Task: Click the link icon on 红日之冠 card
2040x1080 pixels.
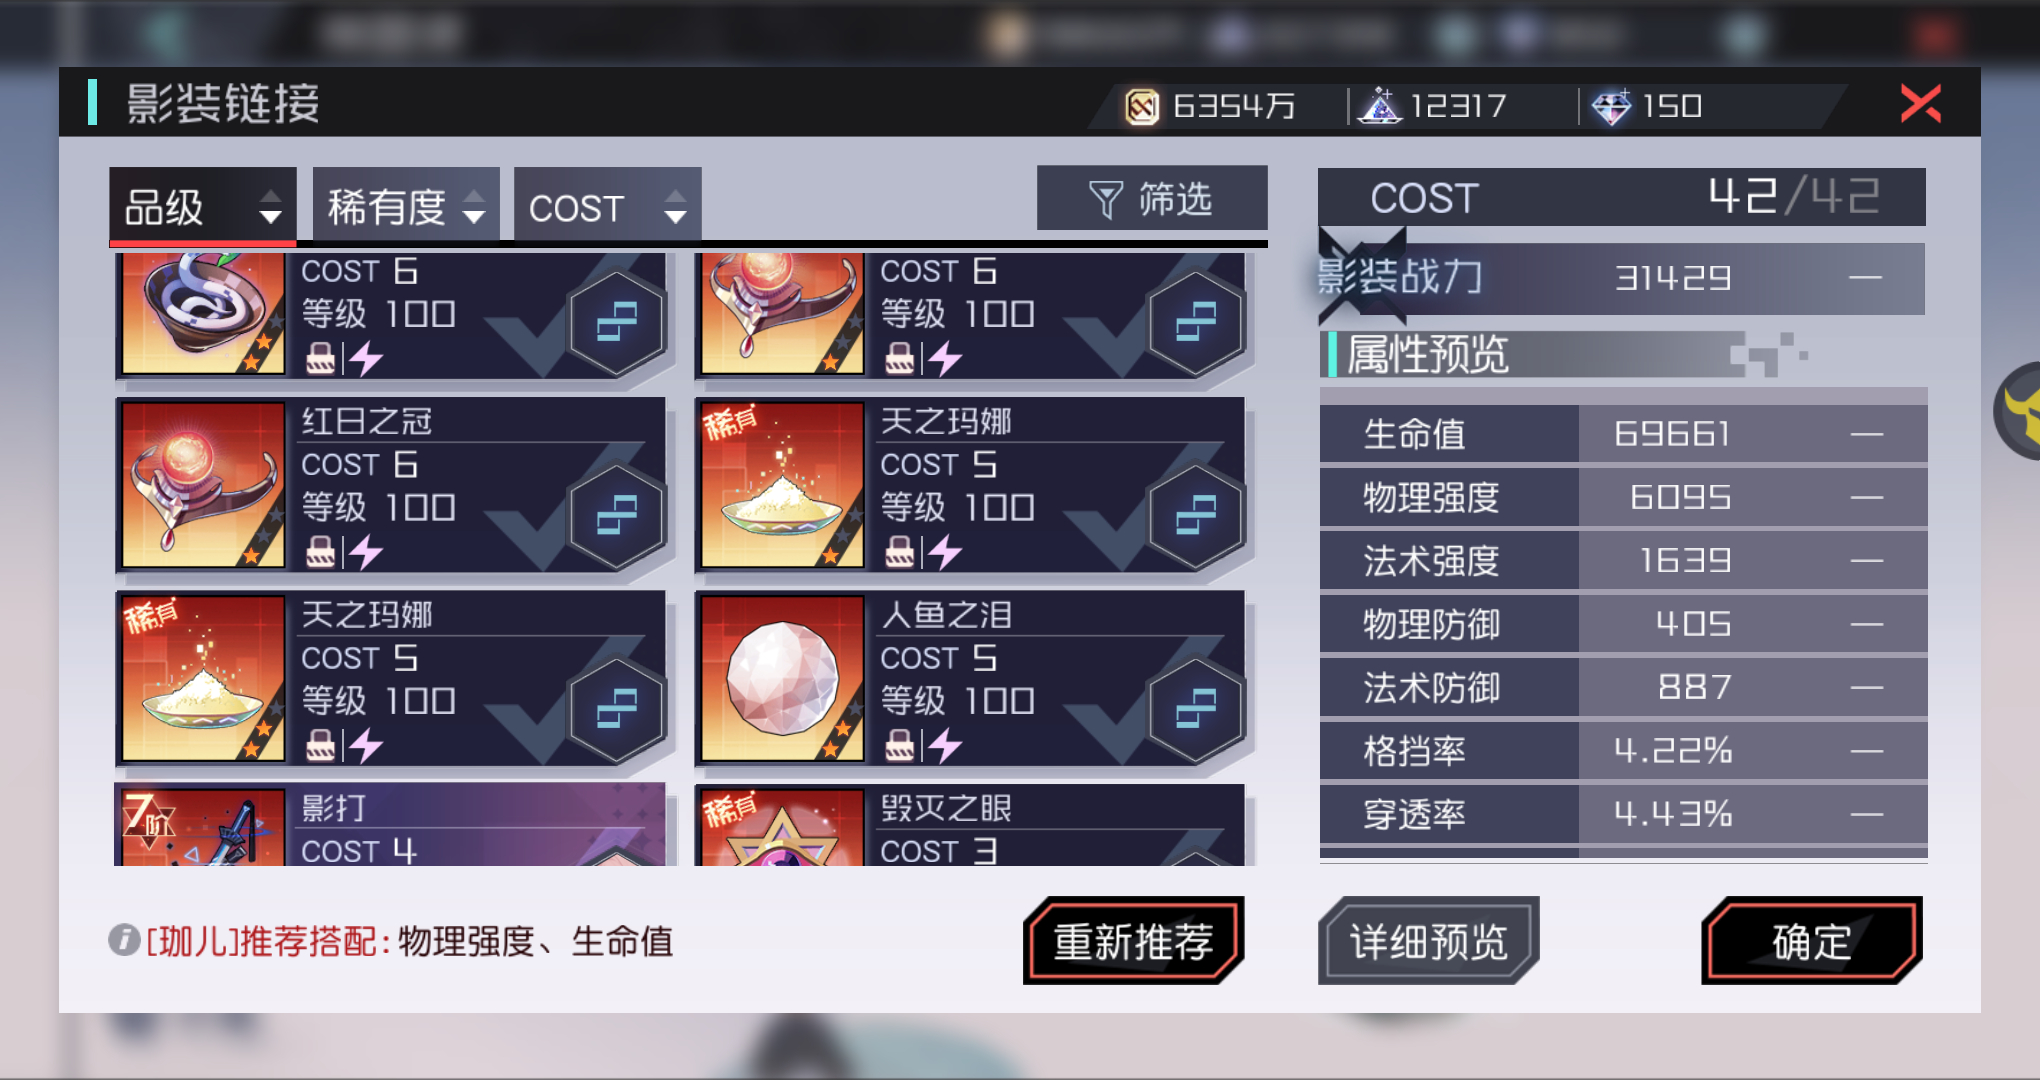Action: [617, 516]
